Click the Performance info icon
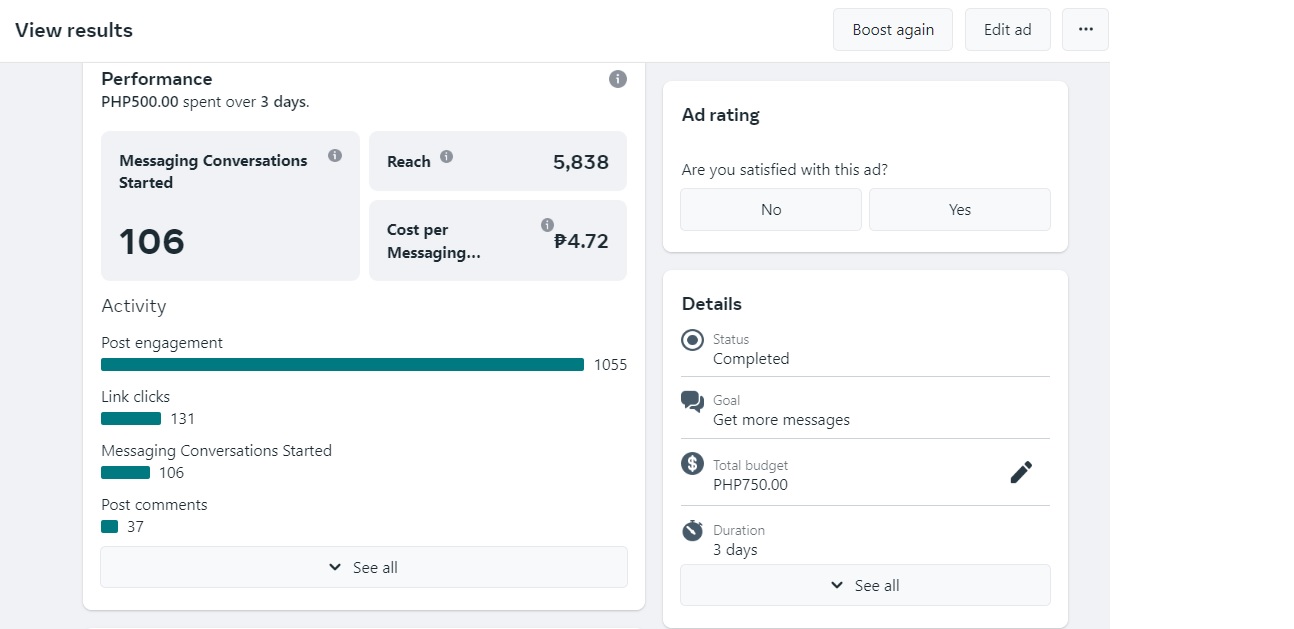This screenshot has width=1294, height=629. [618, 79]
